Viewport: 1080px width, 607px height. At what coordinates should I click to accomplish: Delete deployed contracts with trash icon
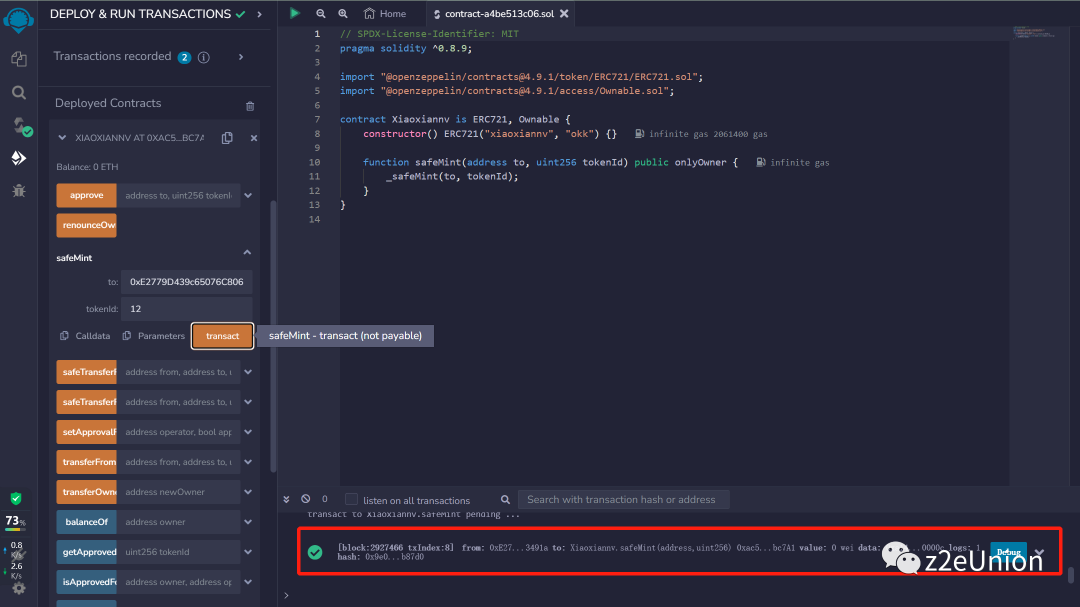[x=250, y=105]
